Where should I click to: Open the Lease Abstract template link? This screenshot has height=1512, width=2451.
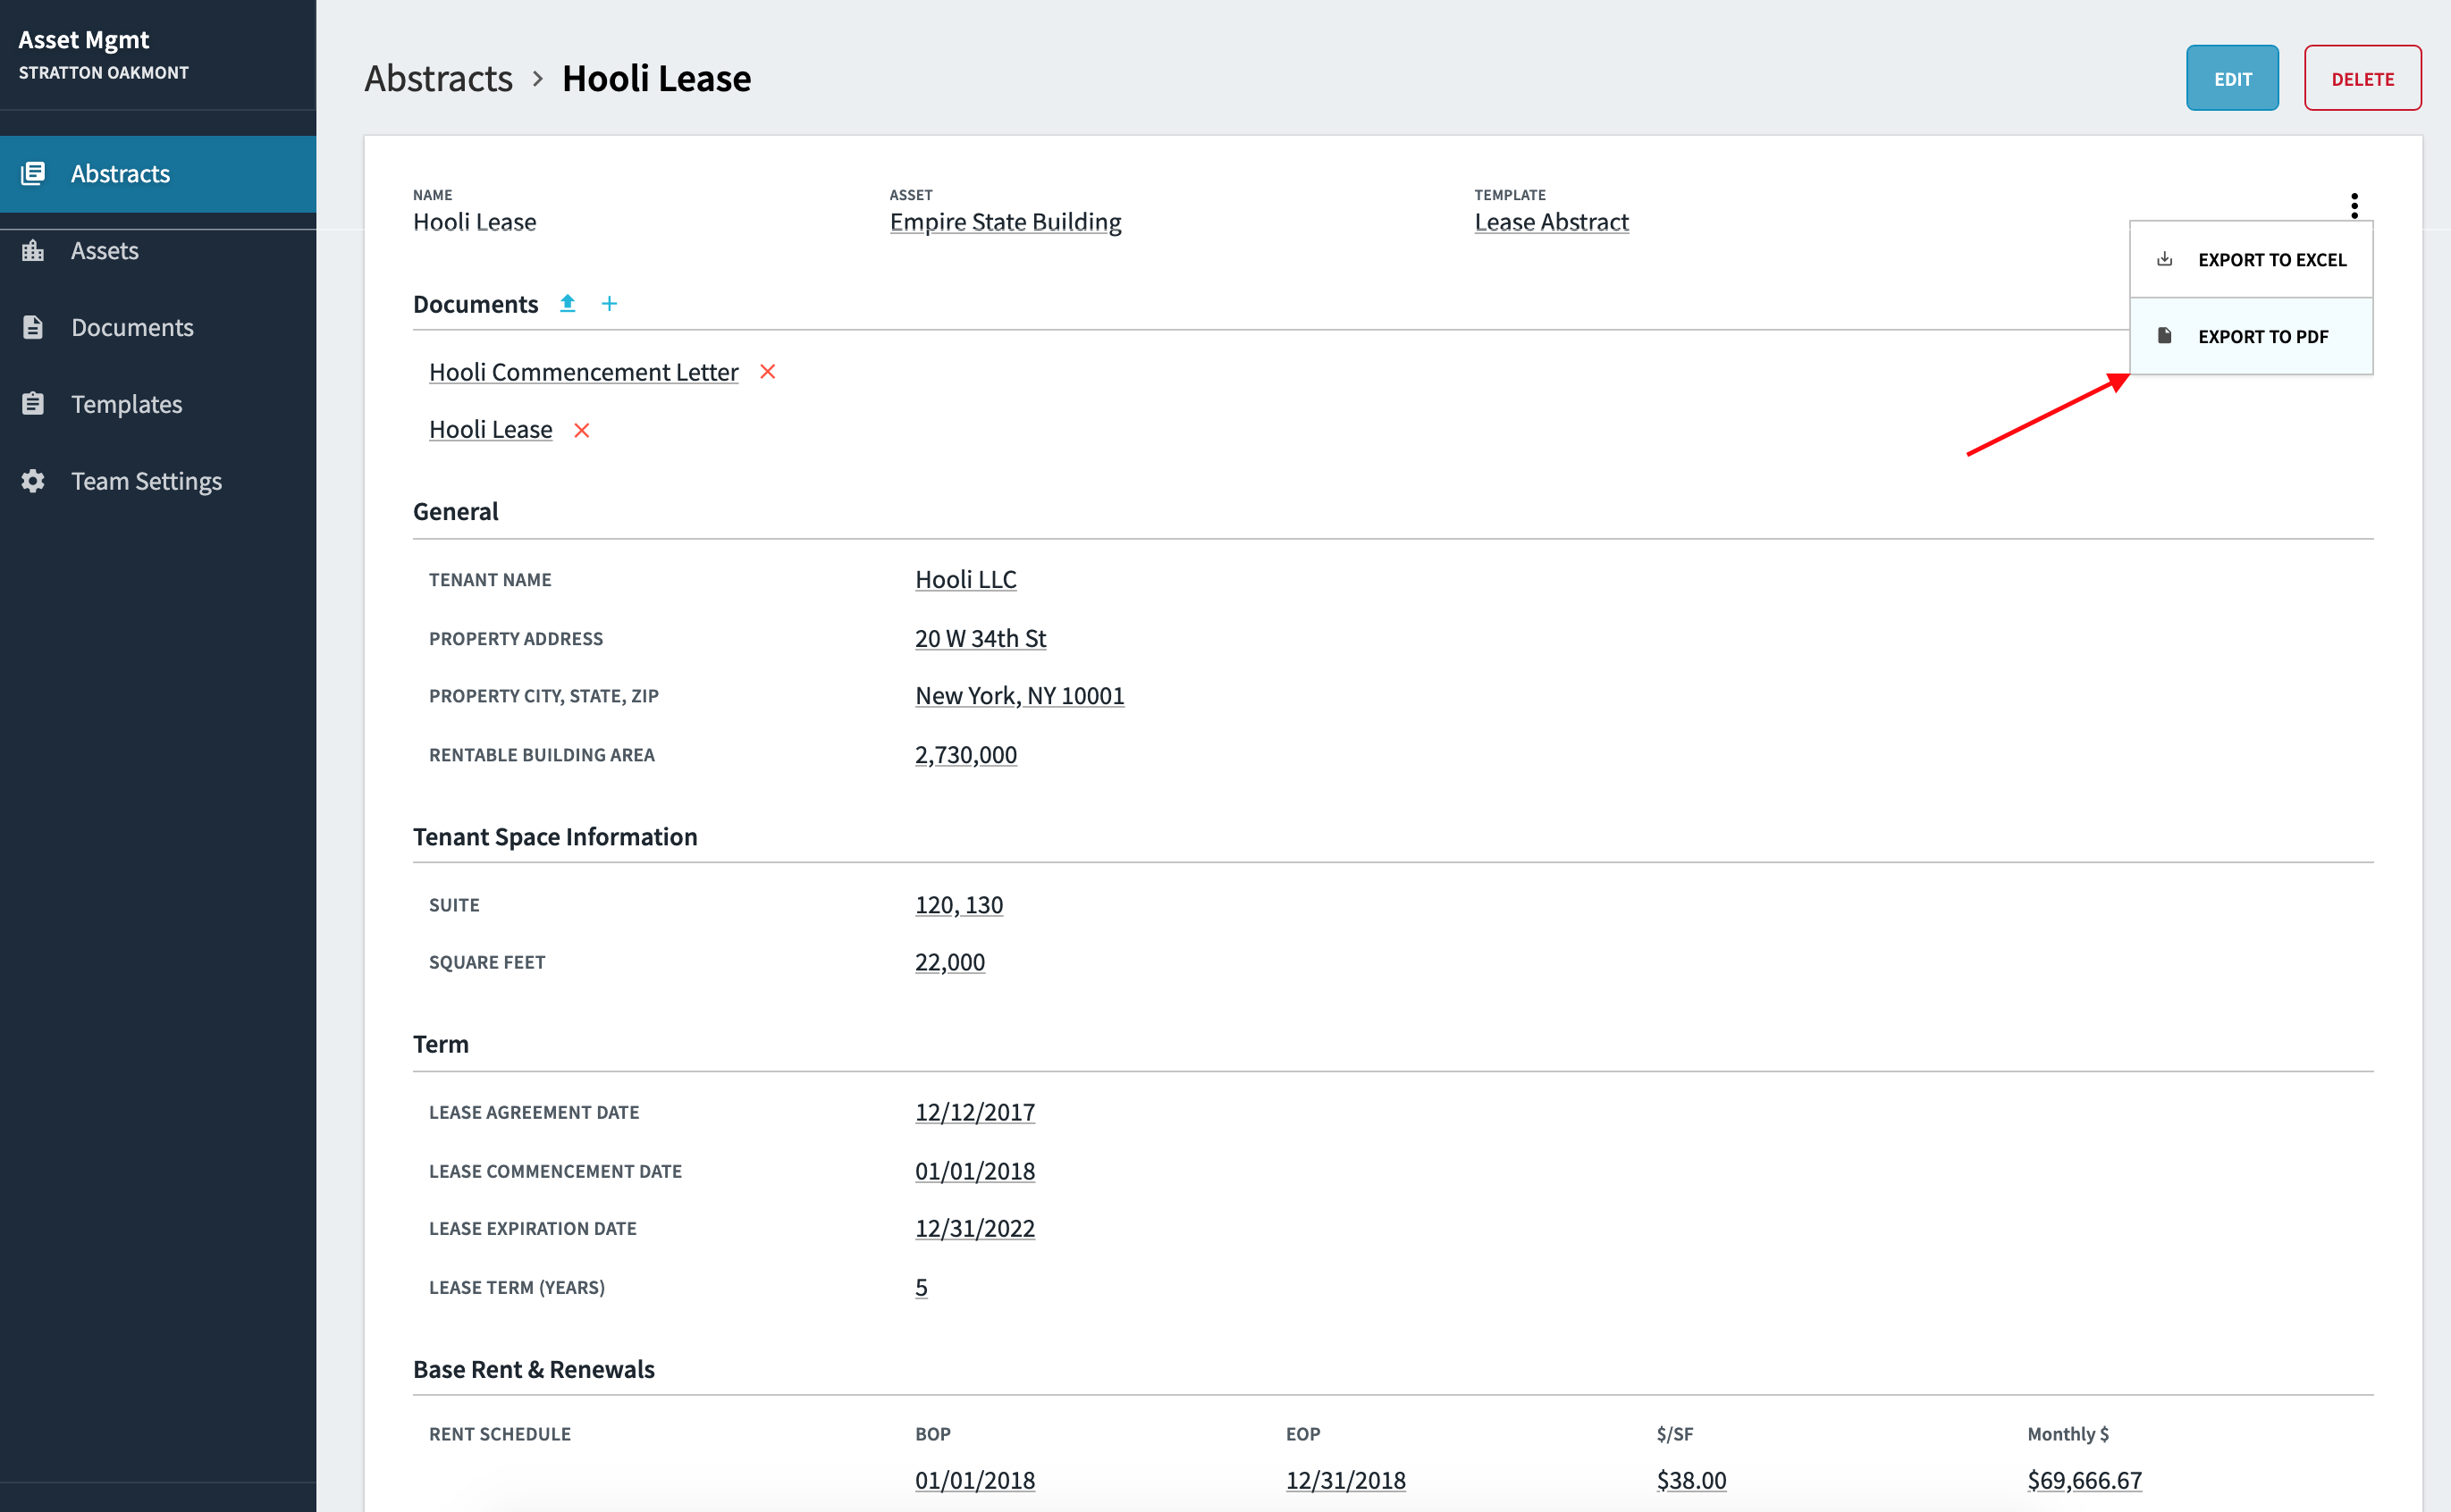1551,222
